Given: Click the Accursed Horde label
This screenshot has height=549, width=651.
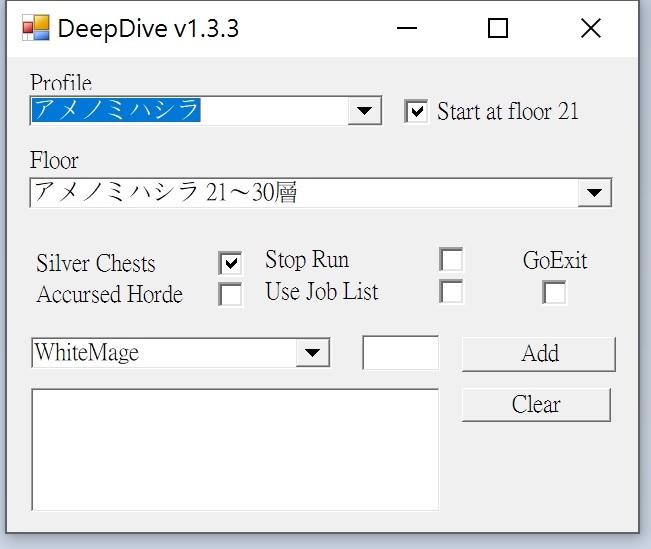Looking at the screenshot, I should (x=110, y=294).
